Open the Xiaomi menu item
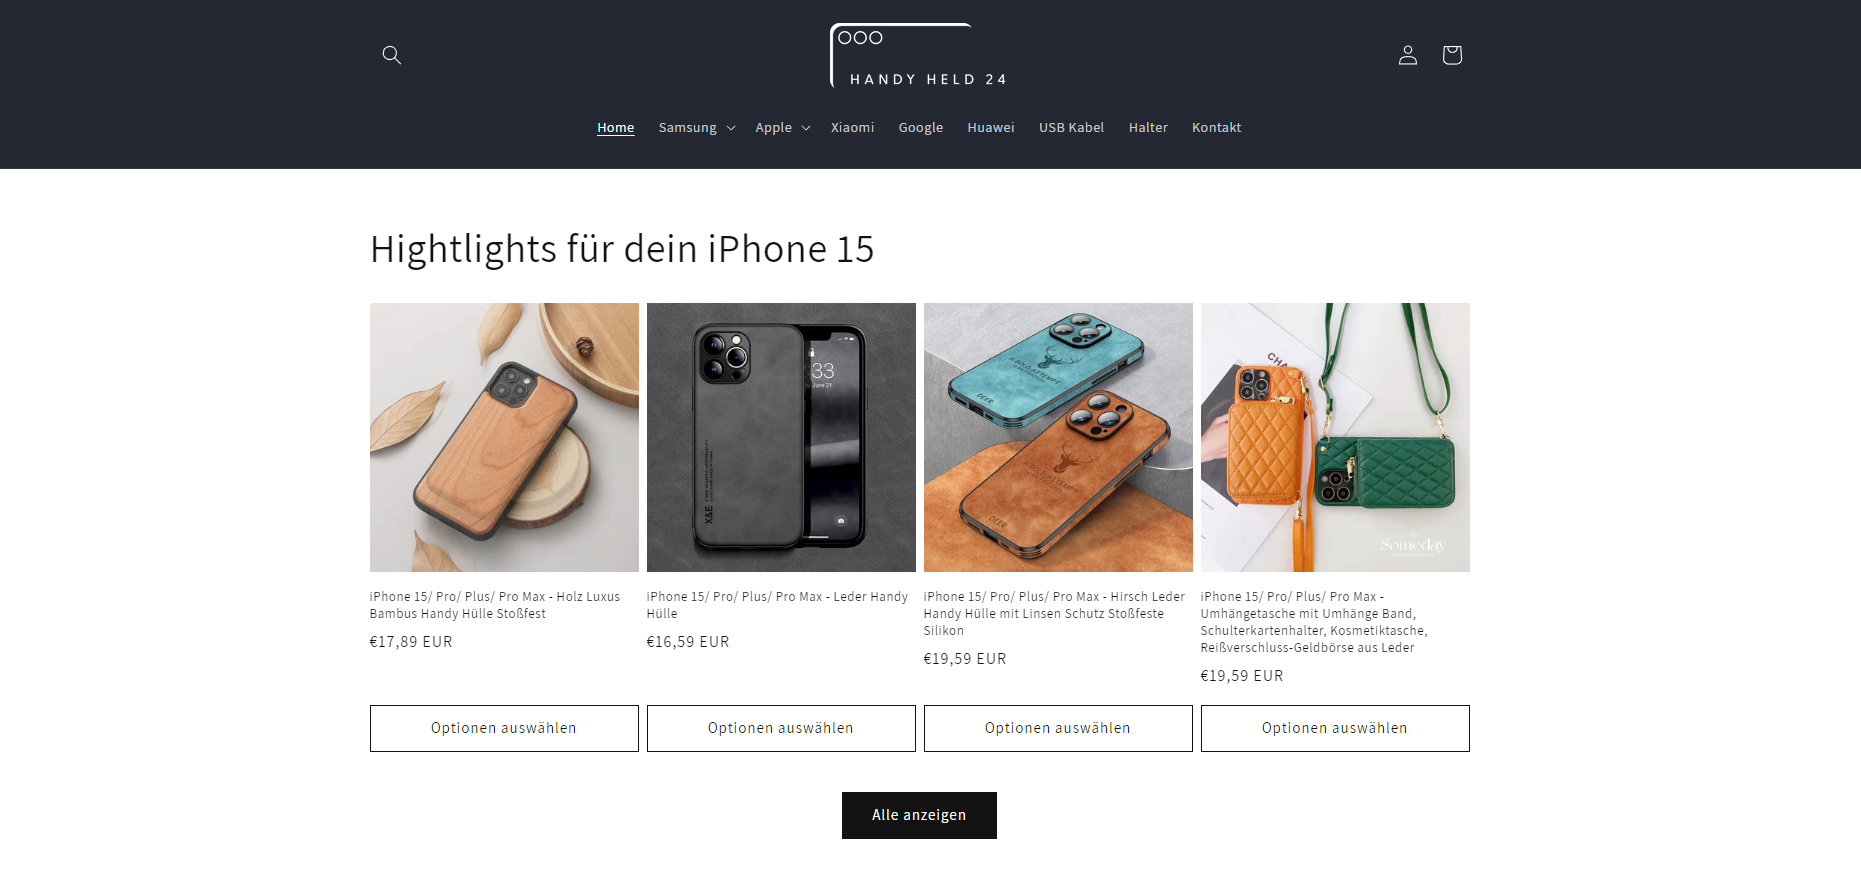The height and width of the screenshot is (869, 1861). 852,128
